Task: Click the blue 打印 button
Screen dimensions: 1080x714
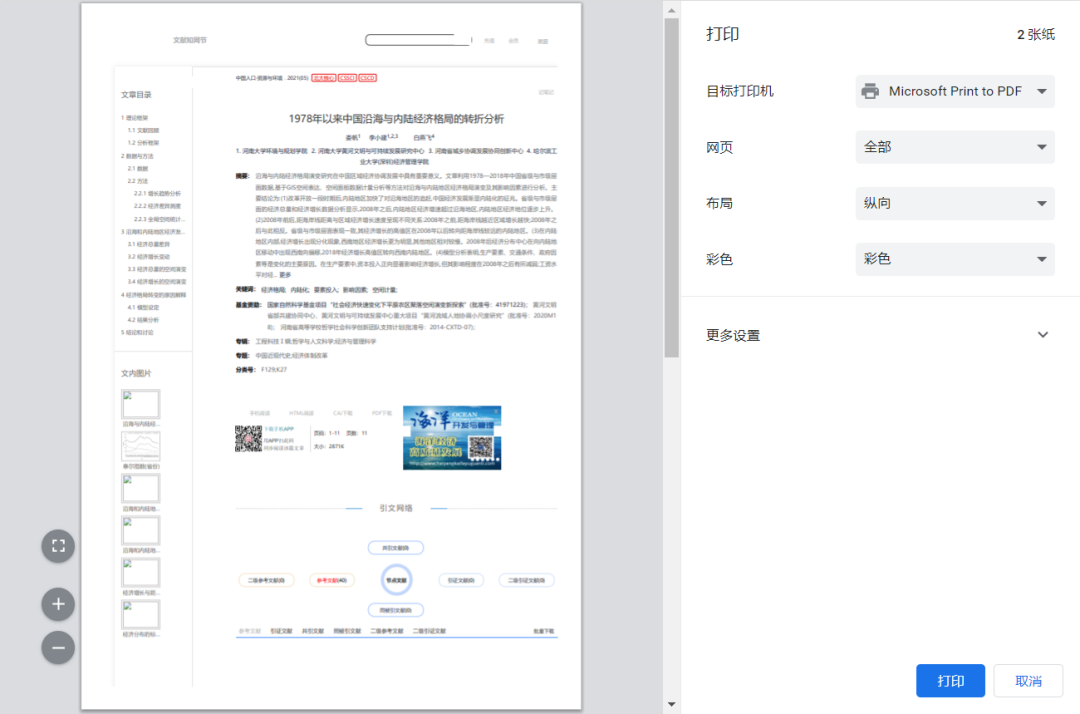Action: coord(950,680)
